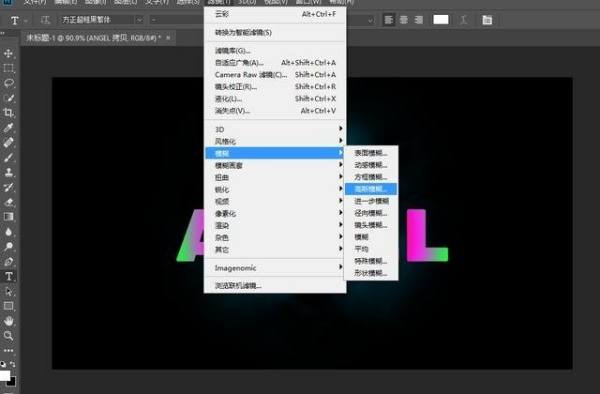Choose 动感模糊 from blur submenu
600x394 pixels.
[x=371, y=165]
